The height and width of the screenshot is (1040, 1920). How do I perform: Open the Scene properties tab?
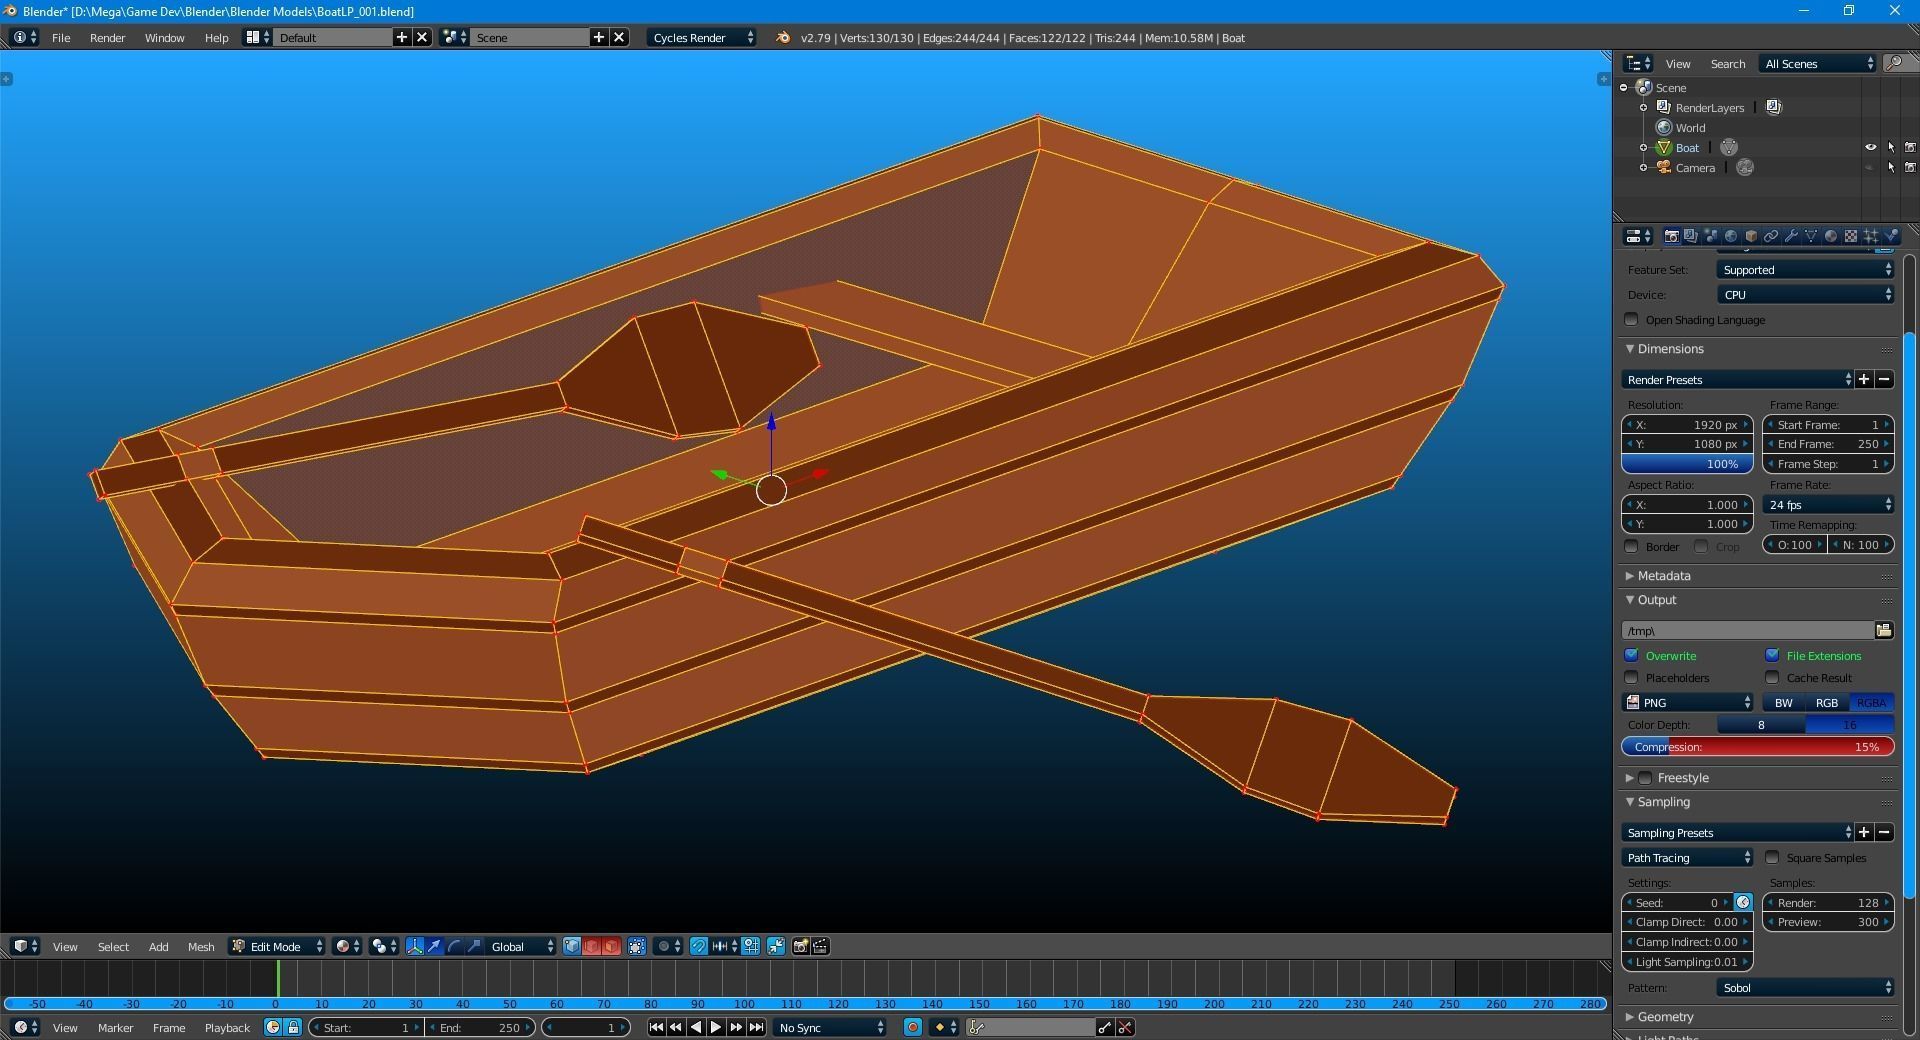click(x=1711, y=236)
